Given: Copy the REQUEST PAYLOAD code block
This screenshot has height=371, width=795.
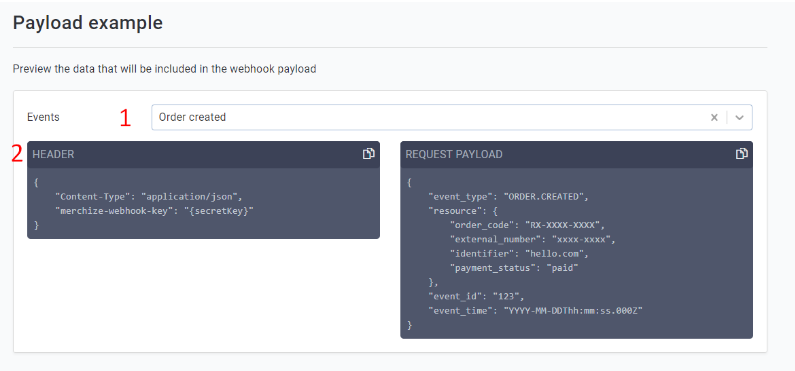Looking at the screenshot, I should coord(742,154).
